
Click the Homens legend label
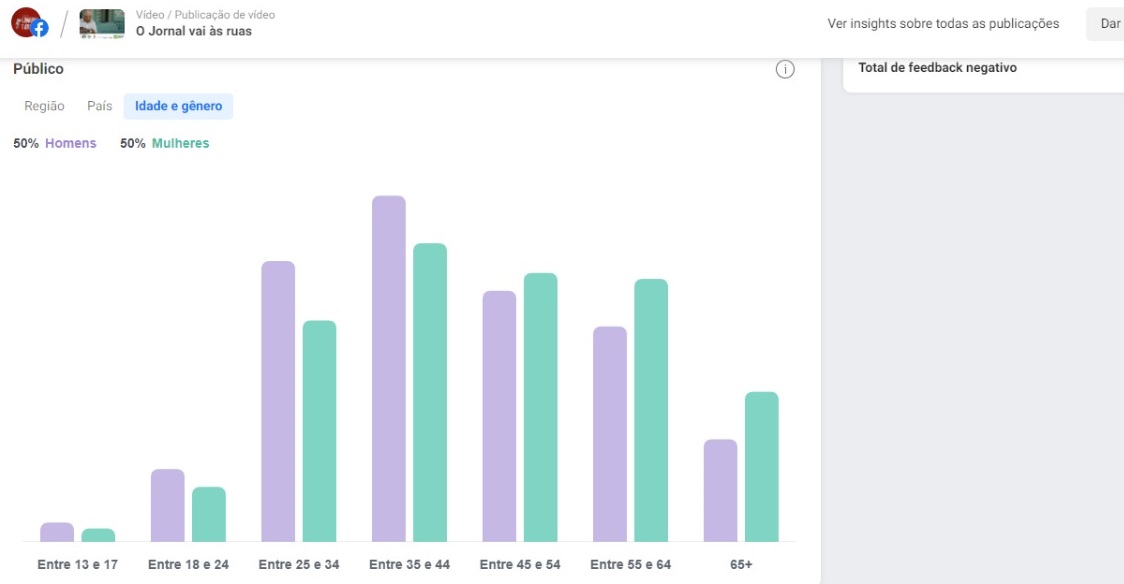pyautogui.click(x=70, y=143)
